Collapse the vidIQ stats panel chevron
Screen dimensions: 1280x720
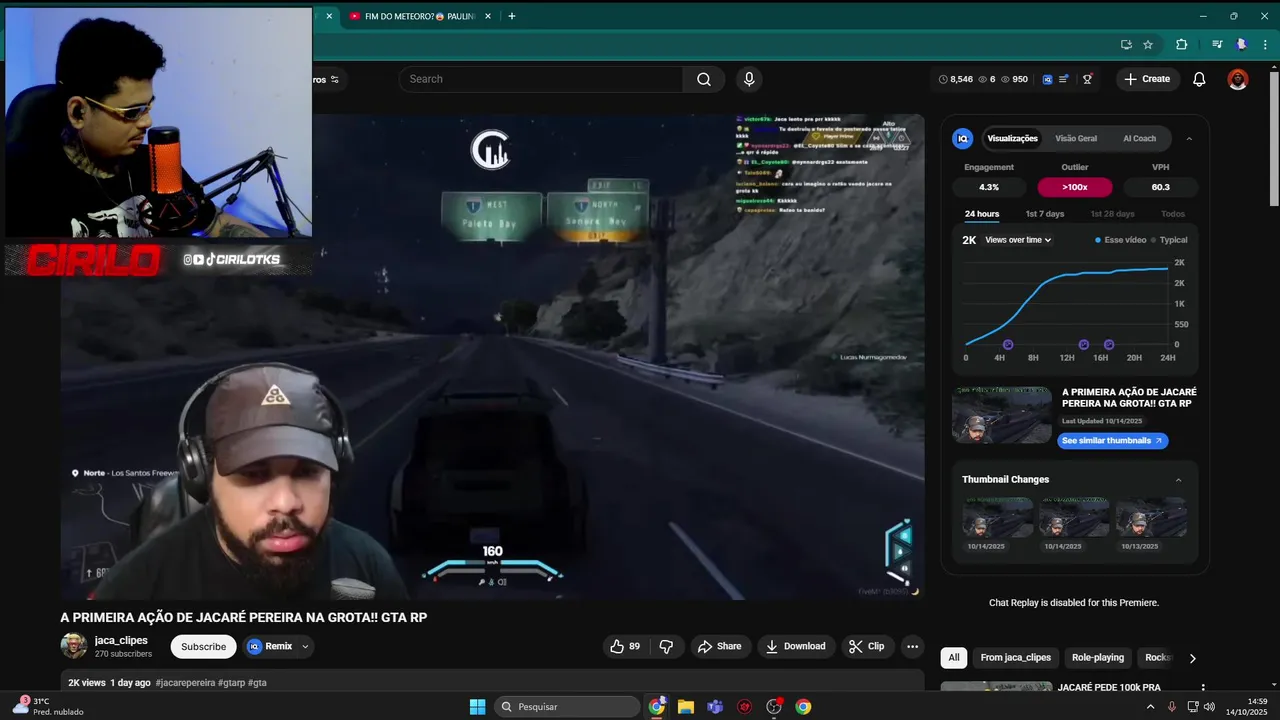click(1189, 139)
